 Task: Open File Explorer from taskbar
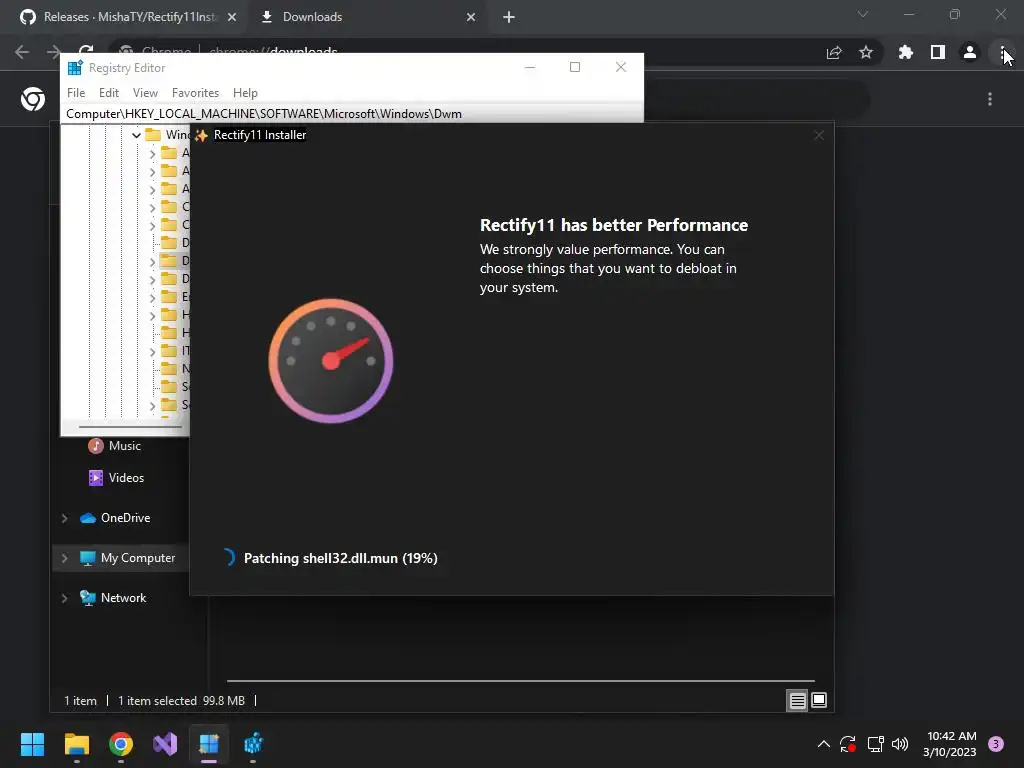(76, 744)
